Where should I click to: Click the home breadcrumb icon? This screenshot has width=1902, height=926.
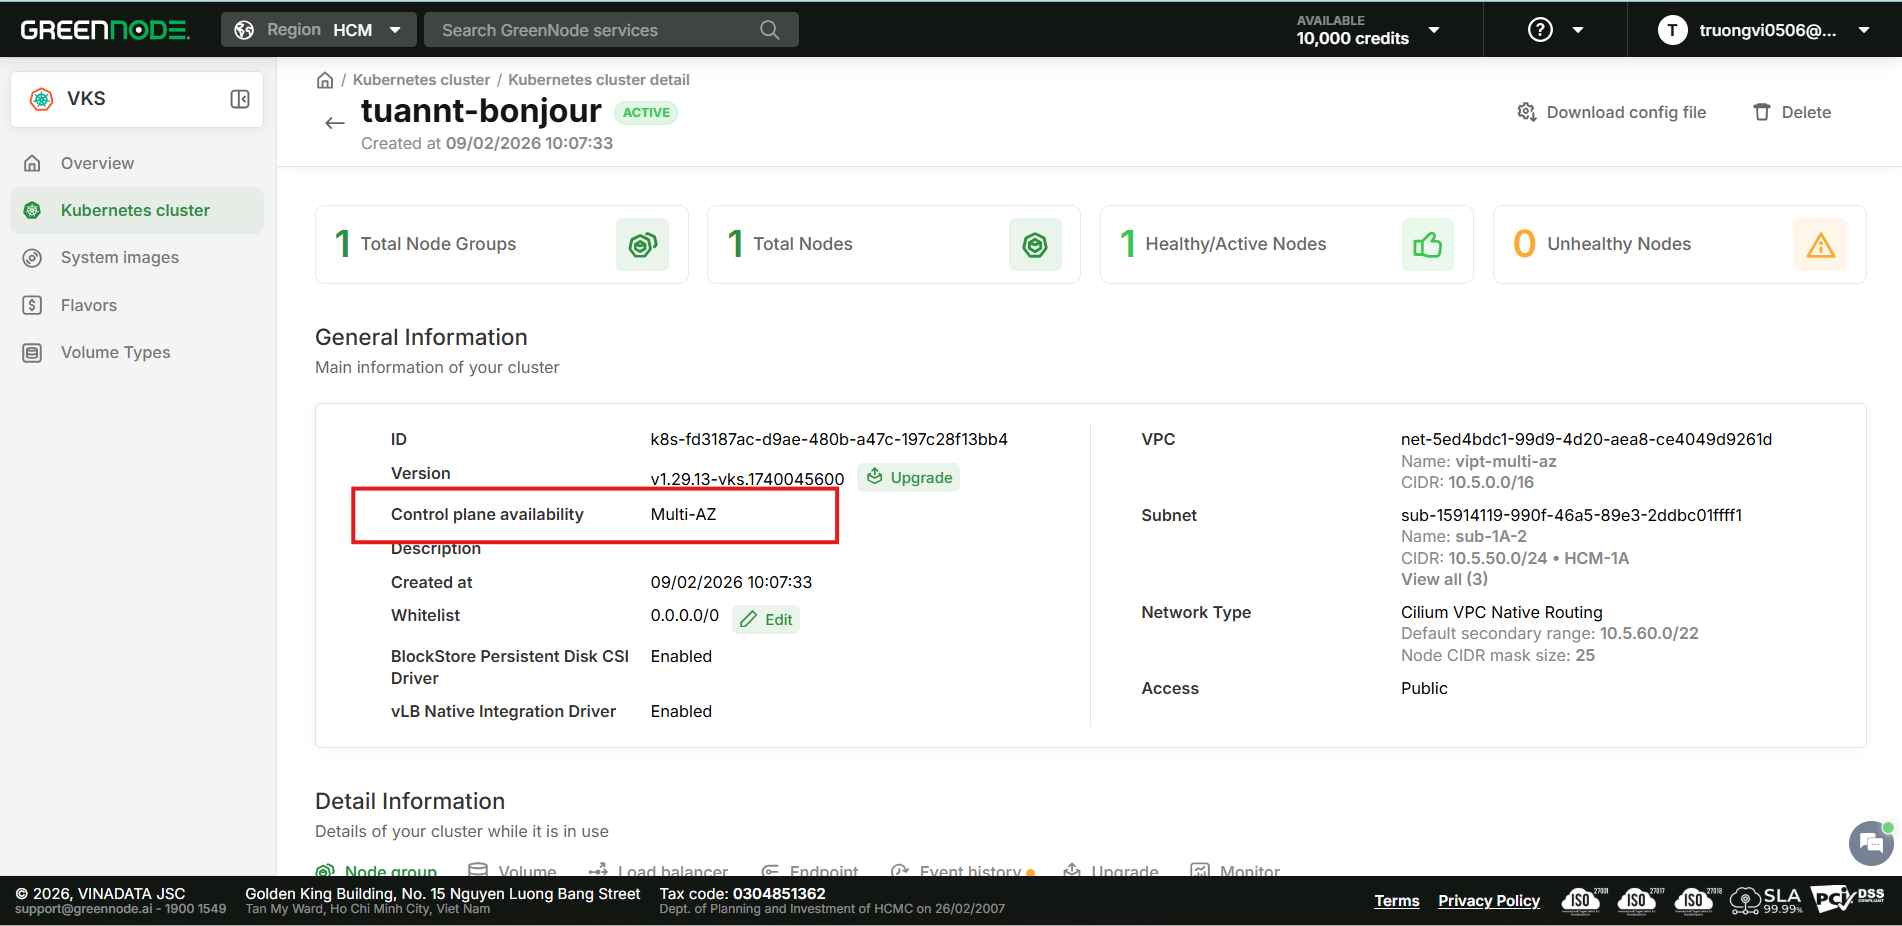[x=325, y=80]
